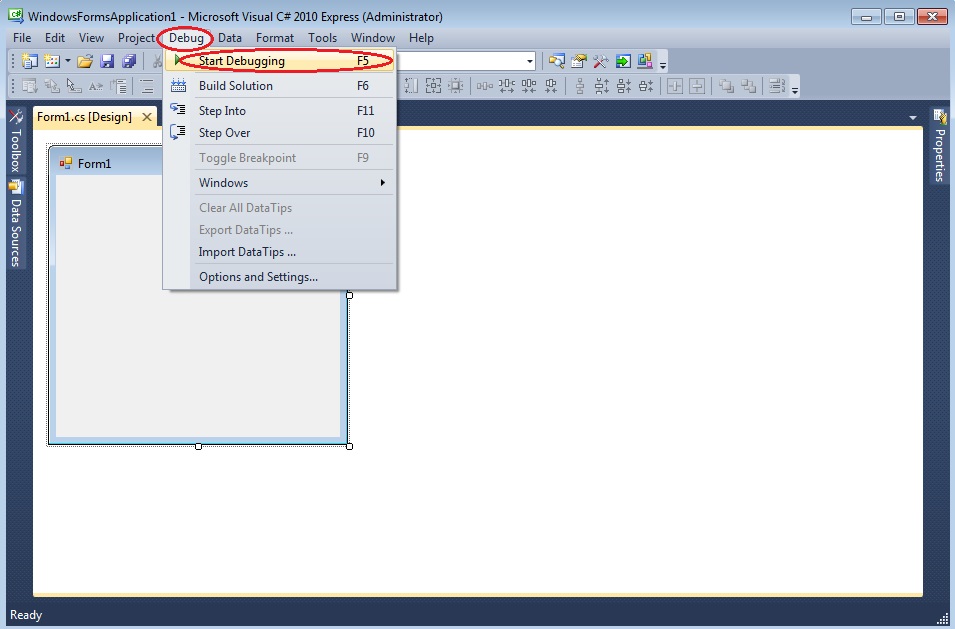This screenshot has width=955, height=629.
Task: Click the Form1 title bar in designer
Action: pos(107,163)
